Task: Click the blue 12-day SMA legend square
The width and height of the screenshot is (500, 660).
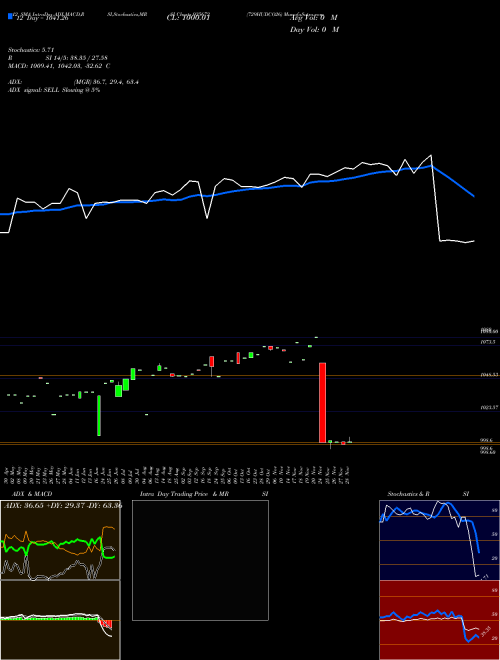Action: (10, 17)
